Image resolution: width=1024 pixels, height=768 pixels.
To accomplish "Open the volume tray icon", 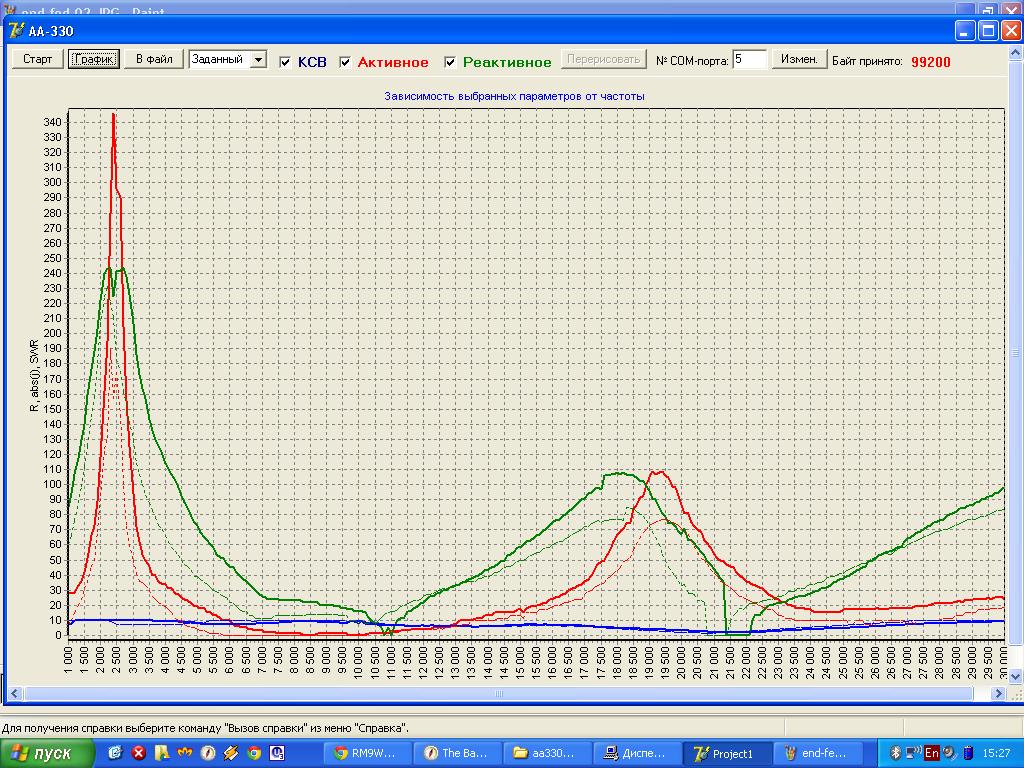I will [949, 753].
